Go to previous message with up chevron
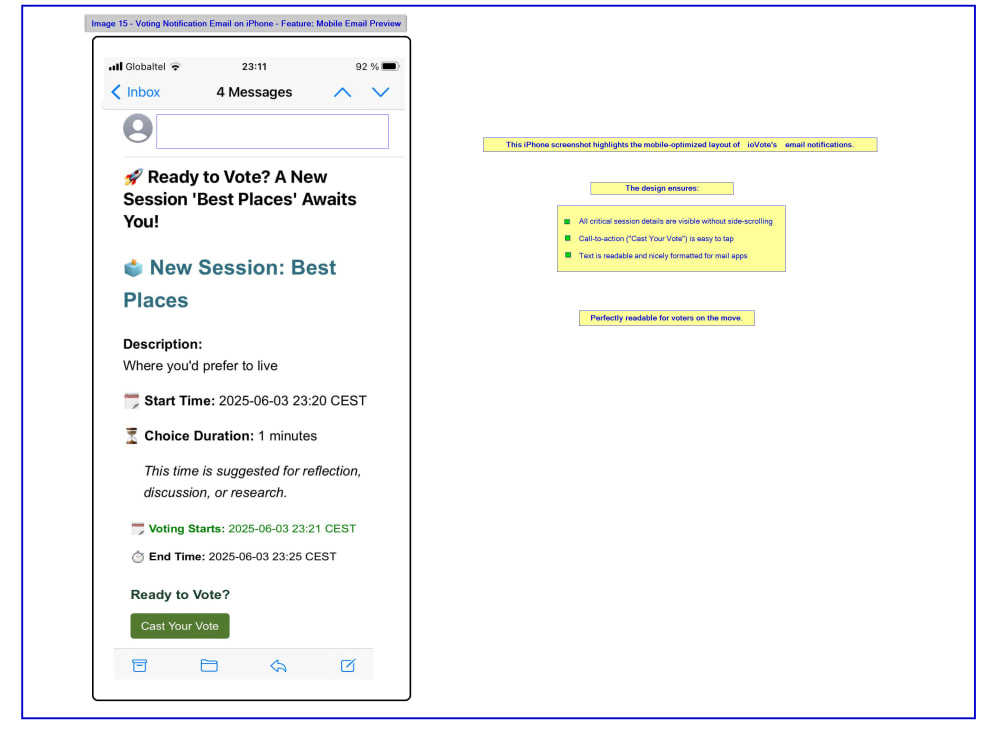 [x=342, y=92]
